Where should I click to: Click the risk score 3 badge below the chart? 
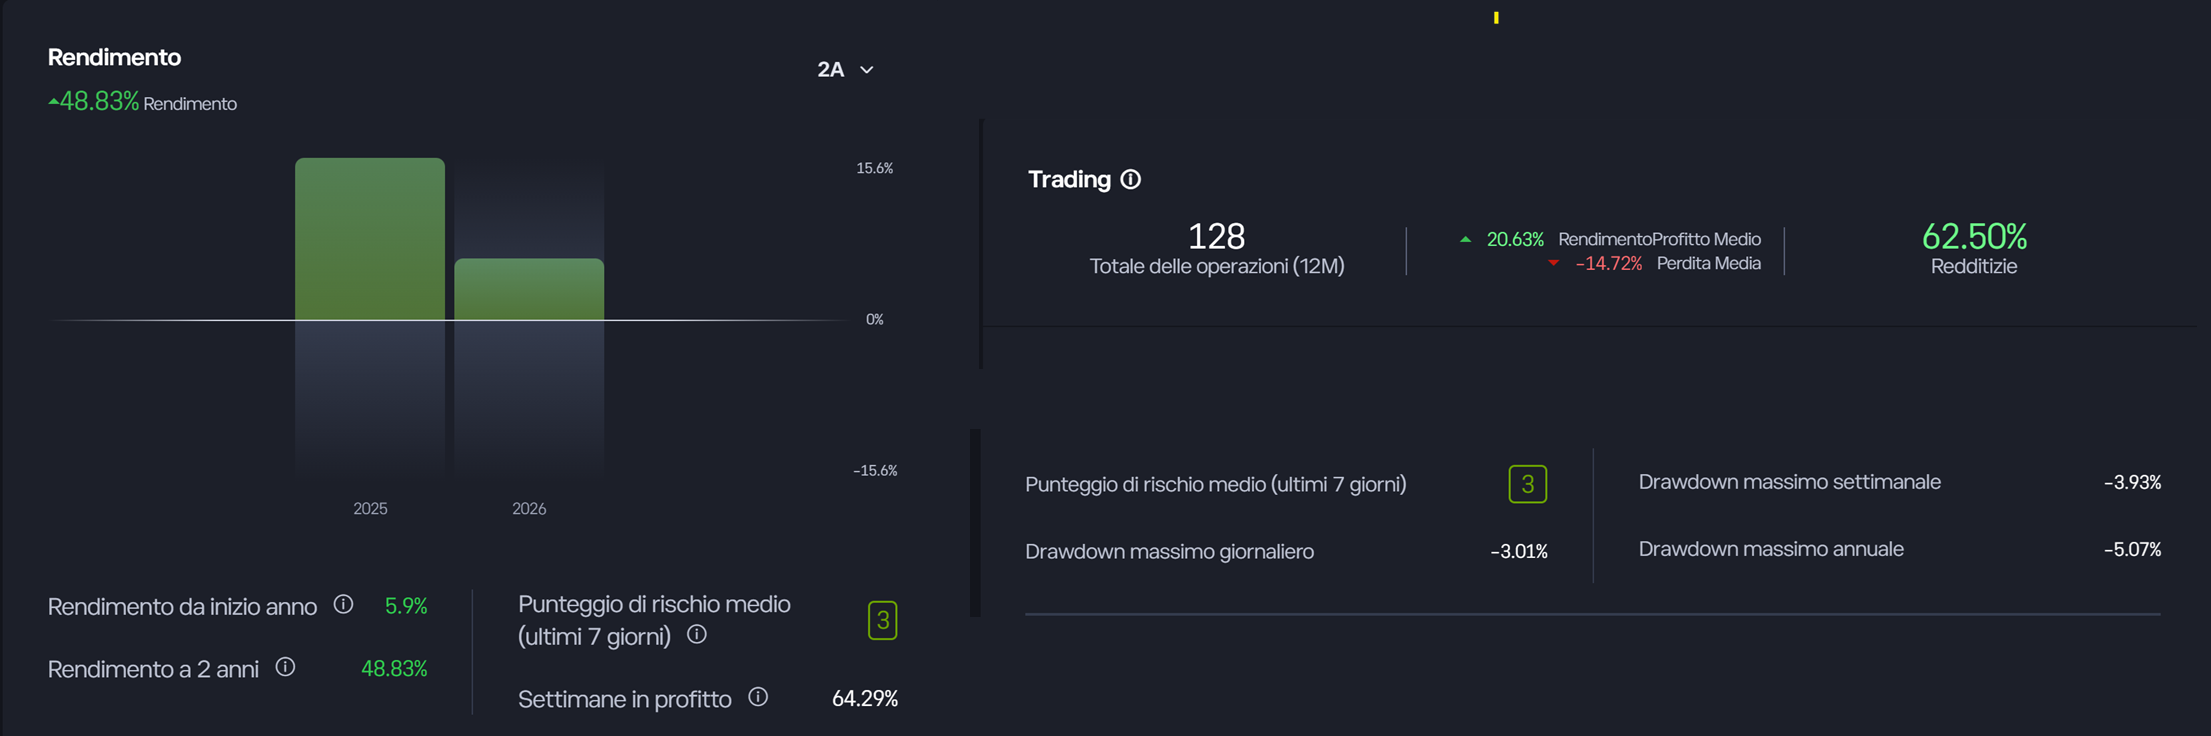pos(884,620)
